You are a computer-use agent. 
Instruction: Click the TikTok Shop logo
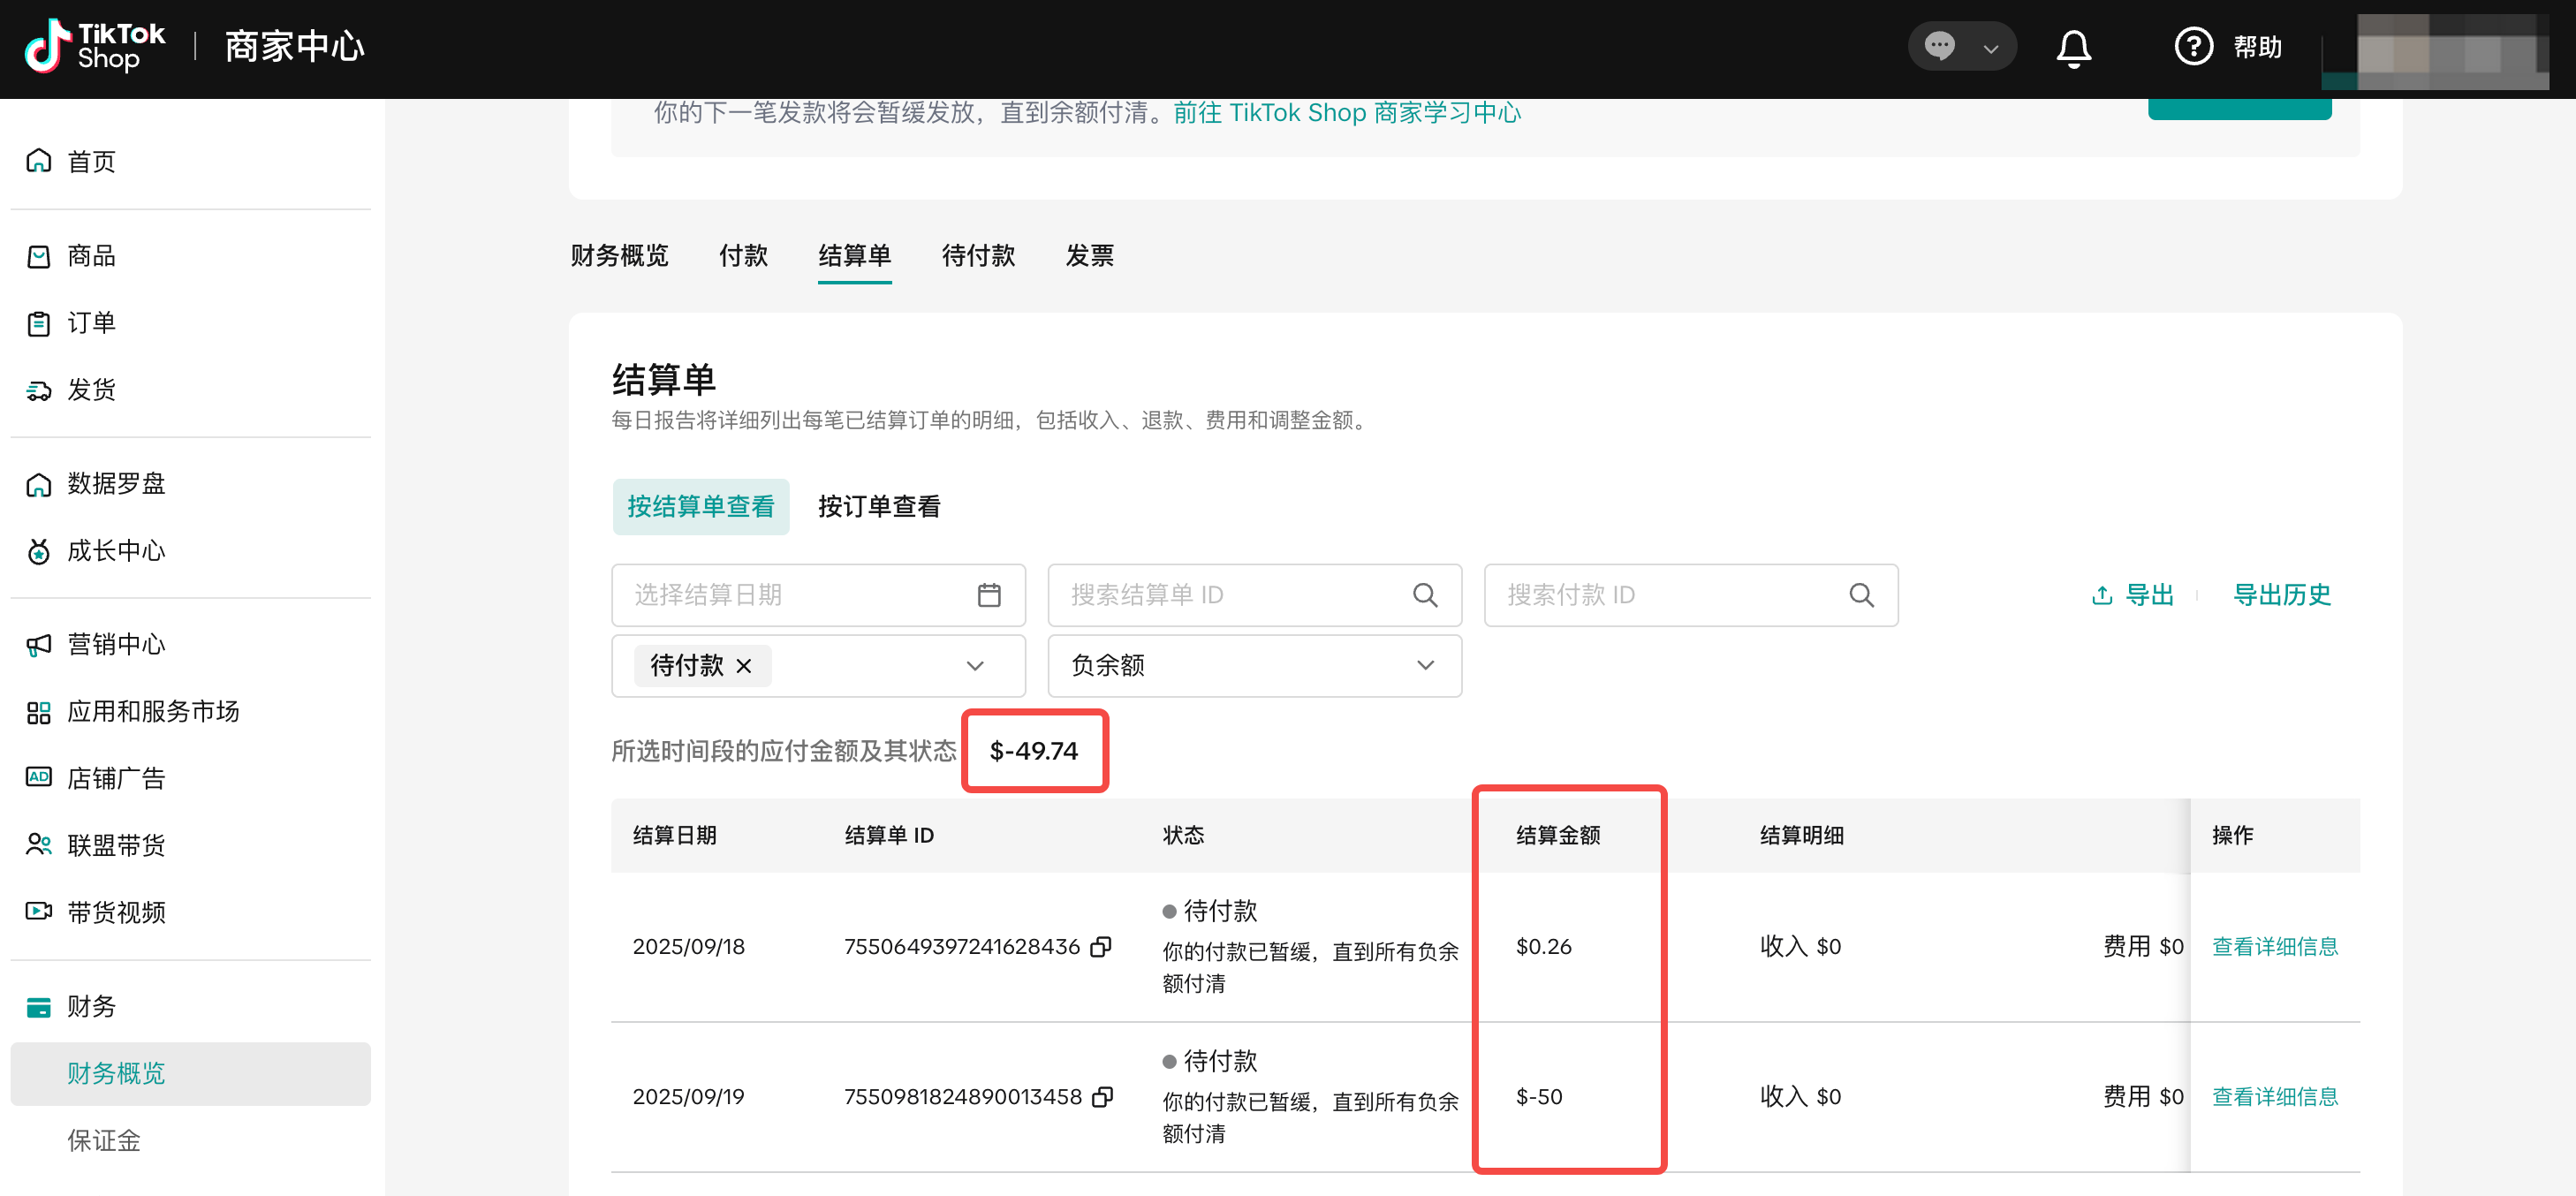coord(95,47)
